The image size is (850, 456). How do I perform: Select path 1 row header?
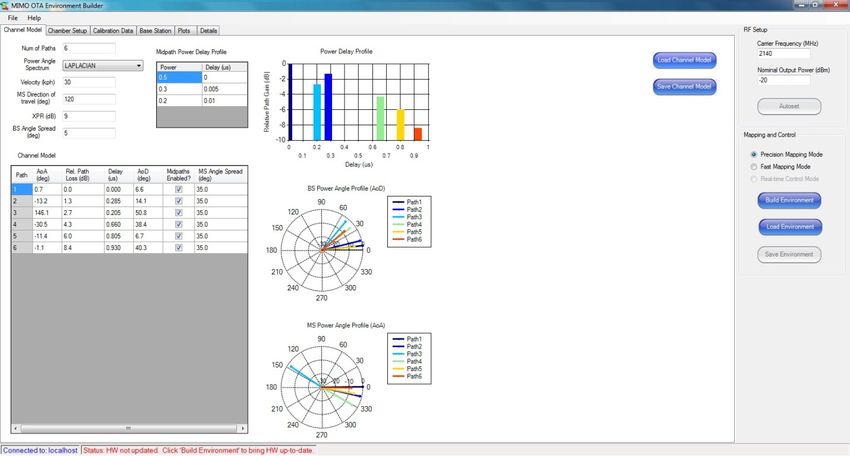(22, 190)
